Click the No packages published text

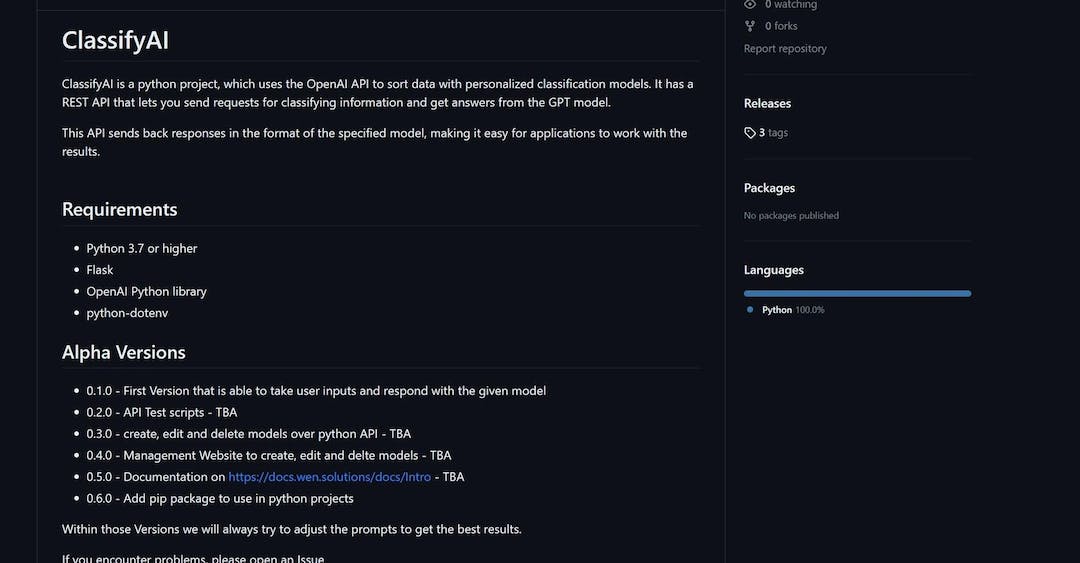coord(791,216)
